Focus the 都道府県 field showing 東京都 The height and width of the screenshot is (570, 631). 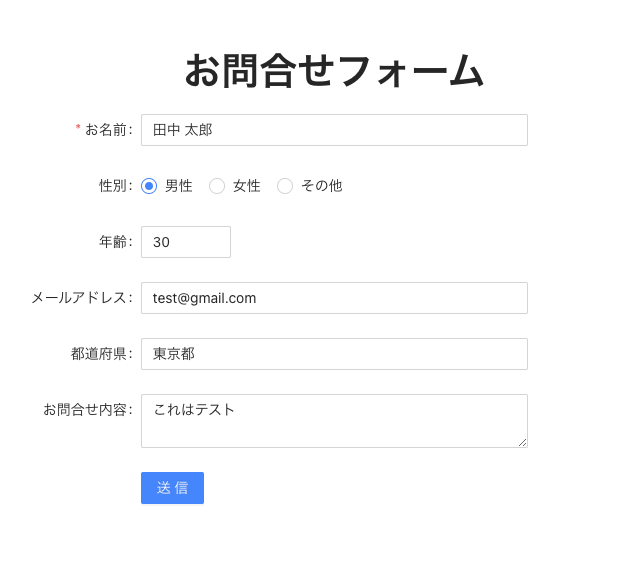point(334,354)
